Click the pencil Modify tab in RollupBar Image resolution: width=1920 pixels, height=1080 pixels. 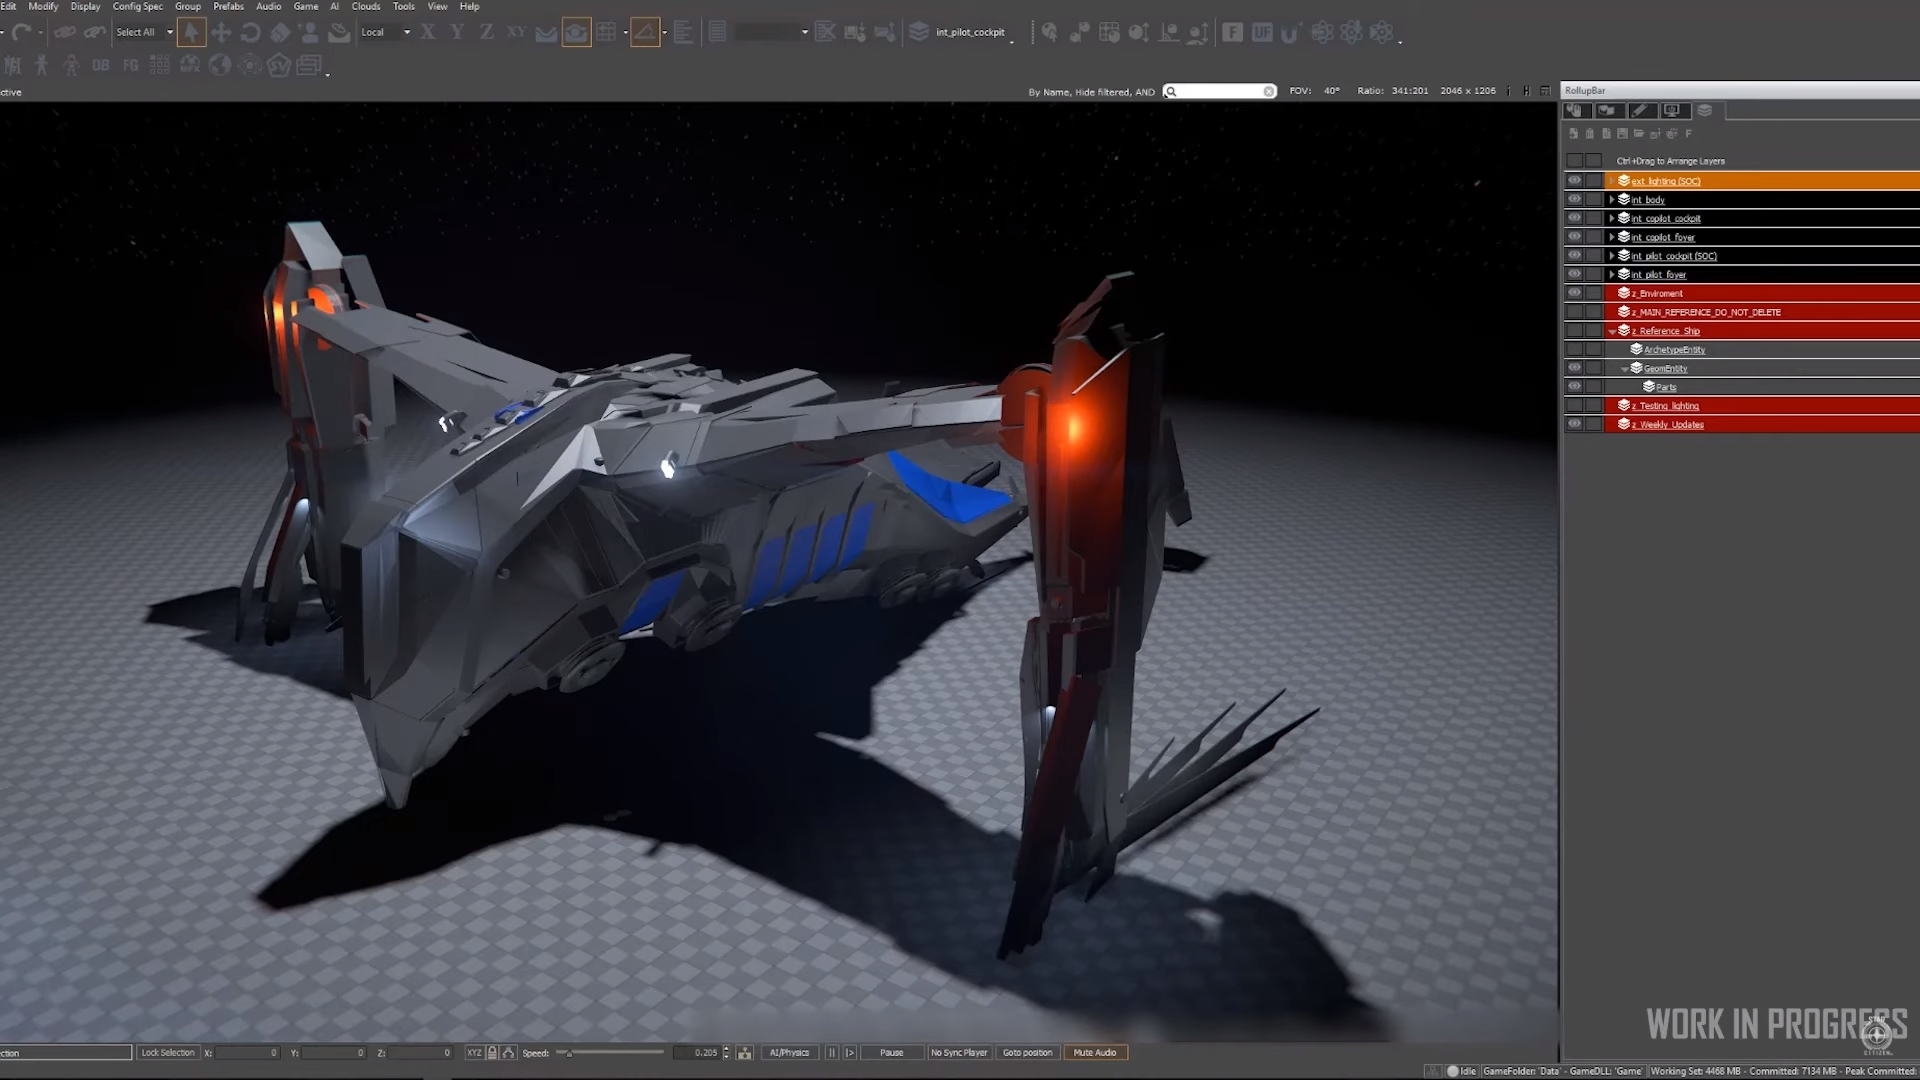click(1640, 110)
